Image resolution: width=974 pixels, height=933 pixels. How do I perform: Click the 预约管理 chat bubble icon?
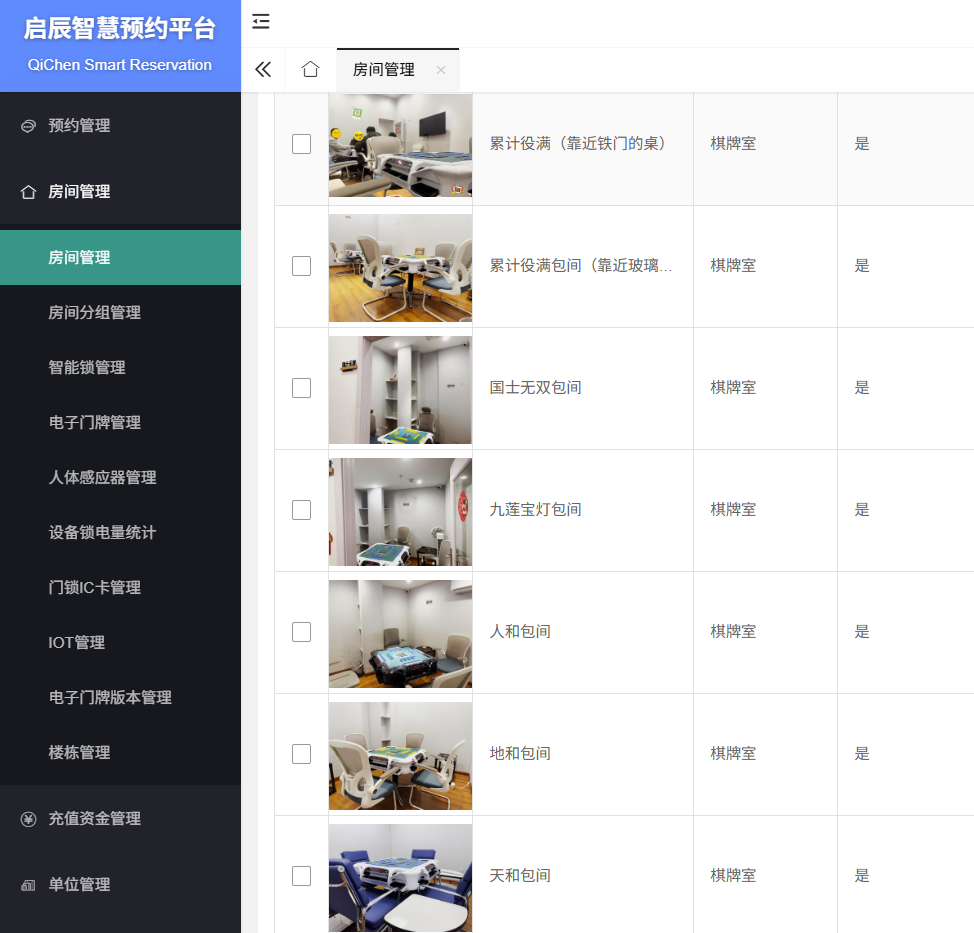coord(28,126)
